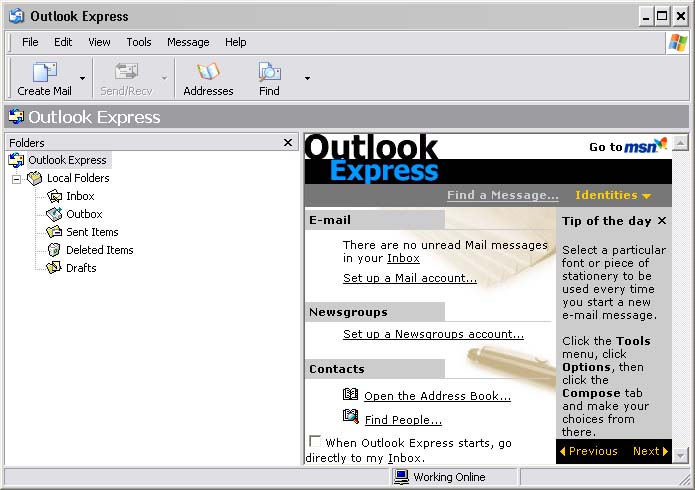
Task: Click the Drafts folder icon
Action: coord(54,268)
